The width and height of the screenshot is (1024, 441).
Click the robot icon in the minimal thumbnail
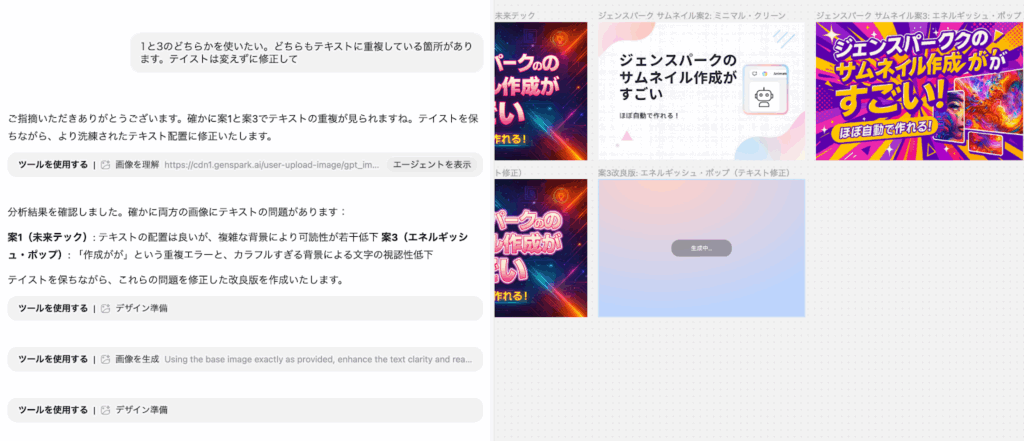click(x=766, y=98)
